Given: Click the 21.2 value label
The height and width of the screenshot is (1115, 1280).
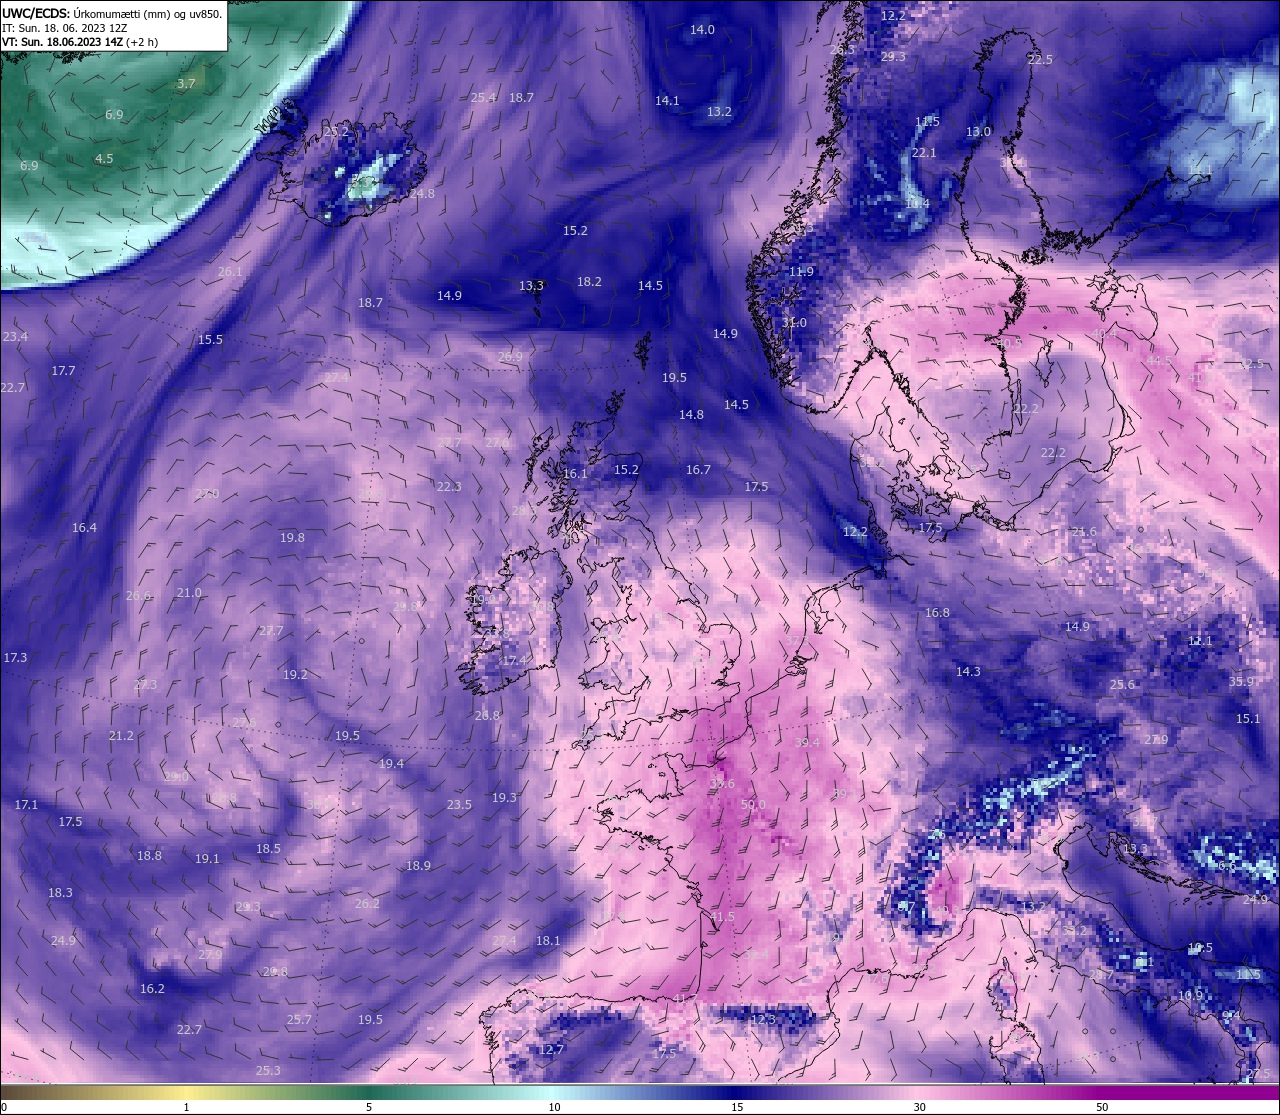Looking at the screenshot, I should [x=121, y=736].
